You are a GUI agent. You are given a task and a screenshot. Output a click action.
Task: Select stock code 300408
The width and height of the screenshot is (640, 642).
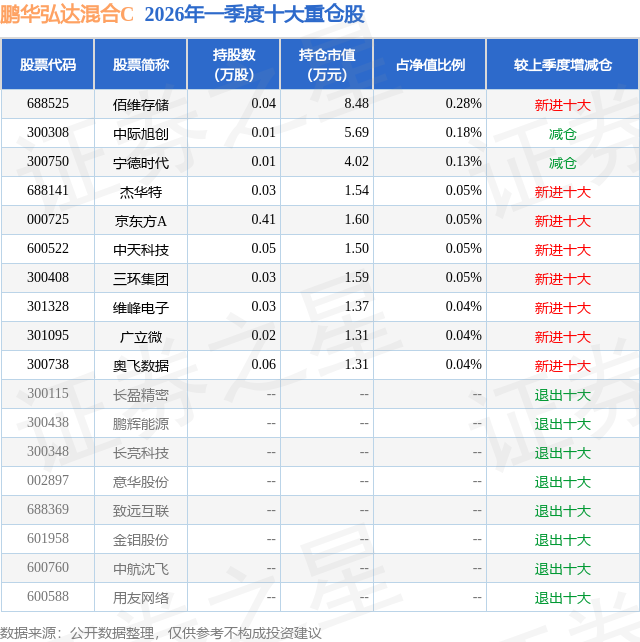tap(48, 278)
